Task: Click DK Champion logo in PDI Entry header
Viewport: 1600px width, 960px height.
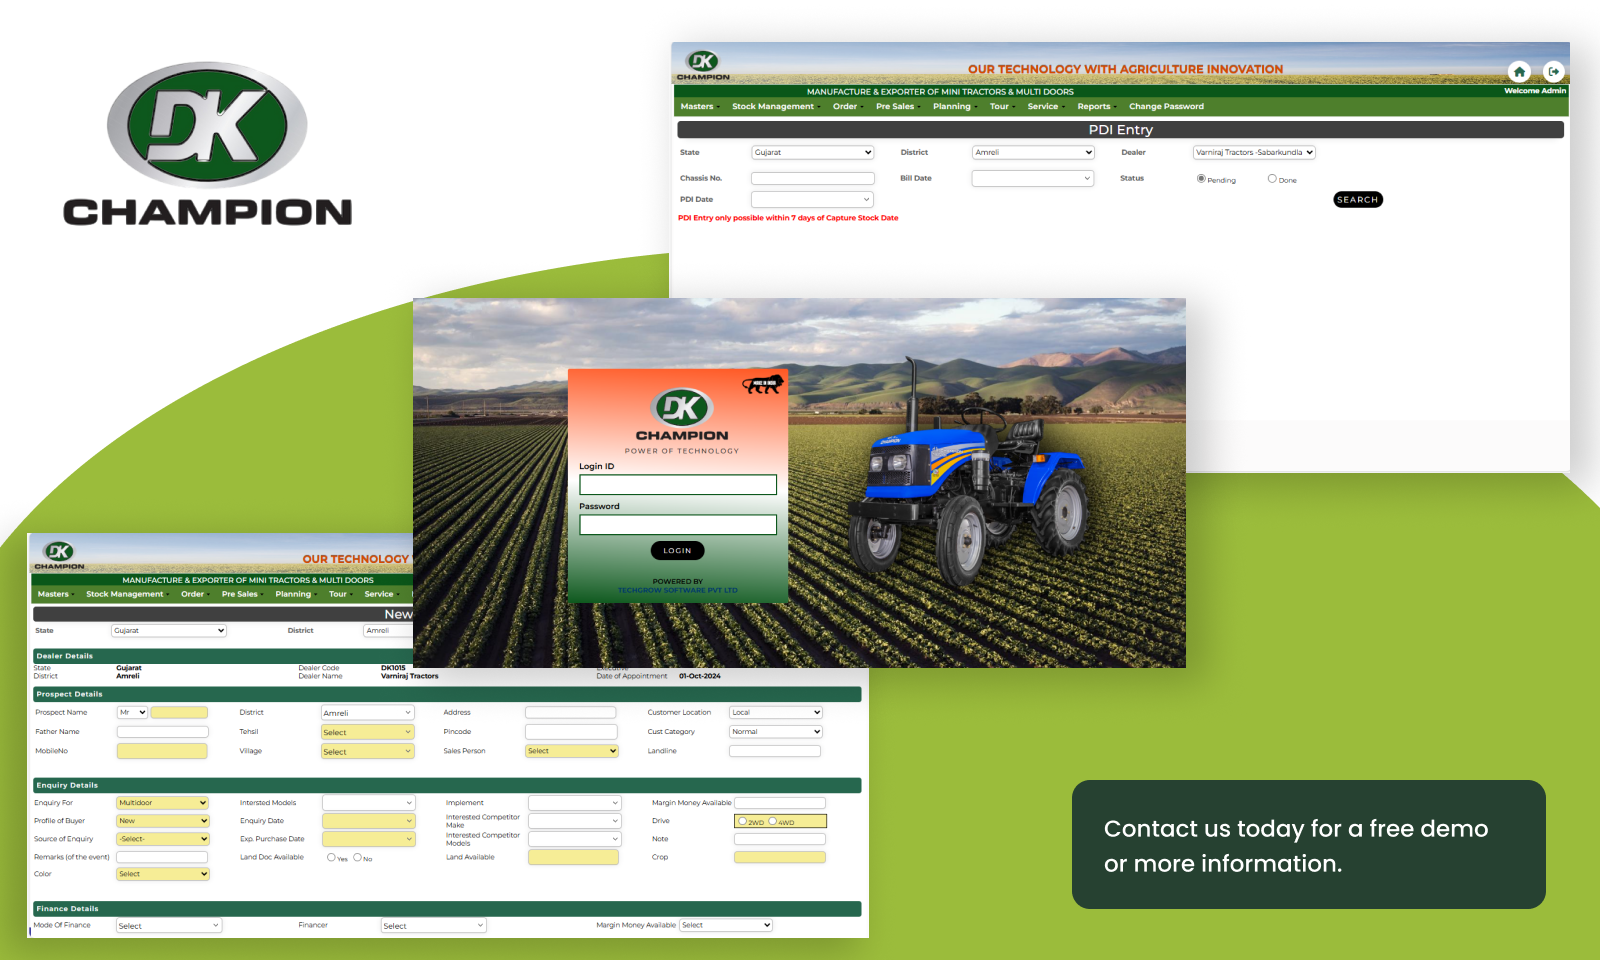Action: click(703, 65)
